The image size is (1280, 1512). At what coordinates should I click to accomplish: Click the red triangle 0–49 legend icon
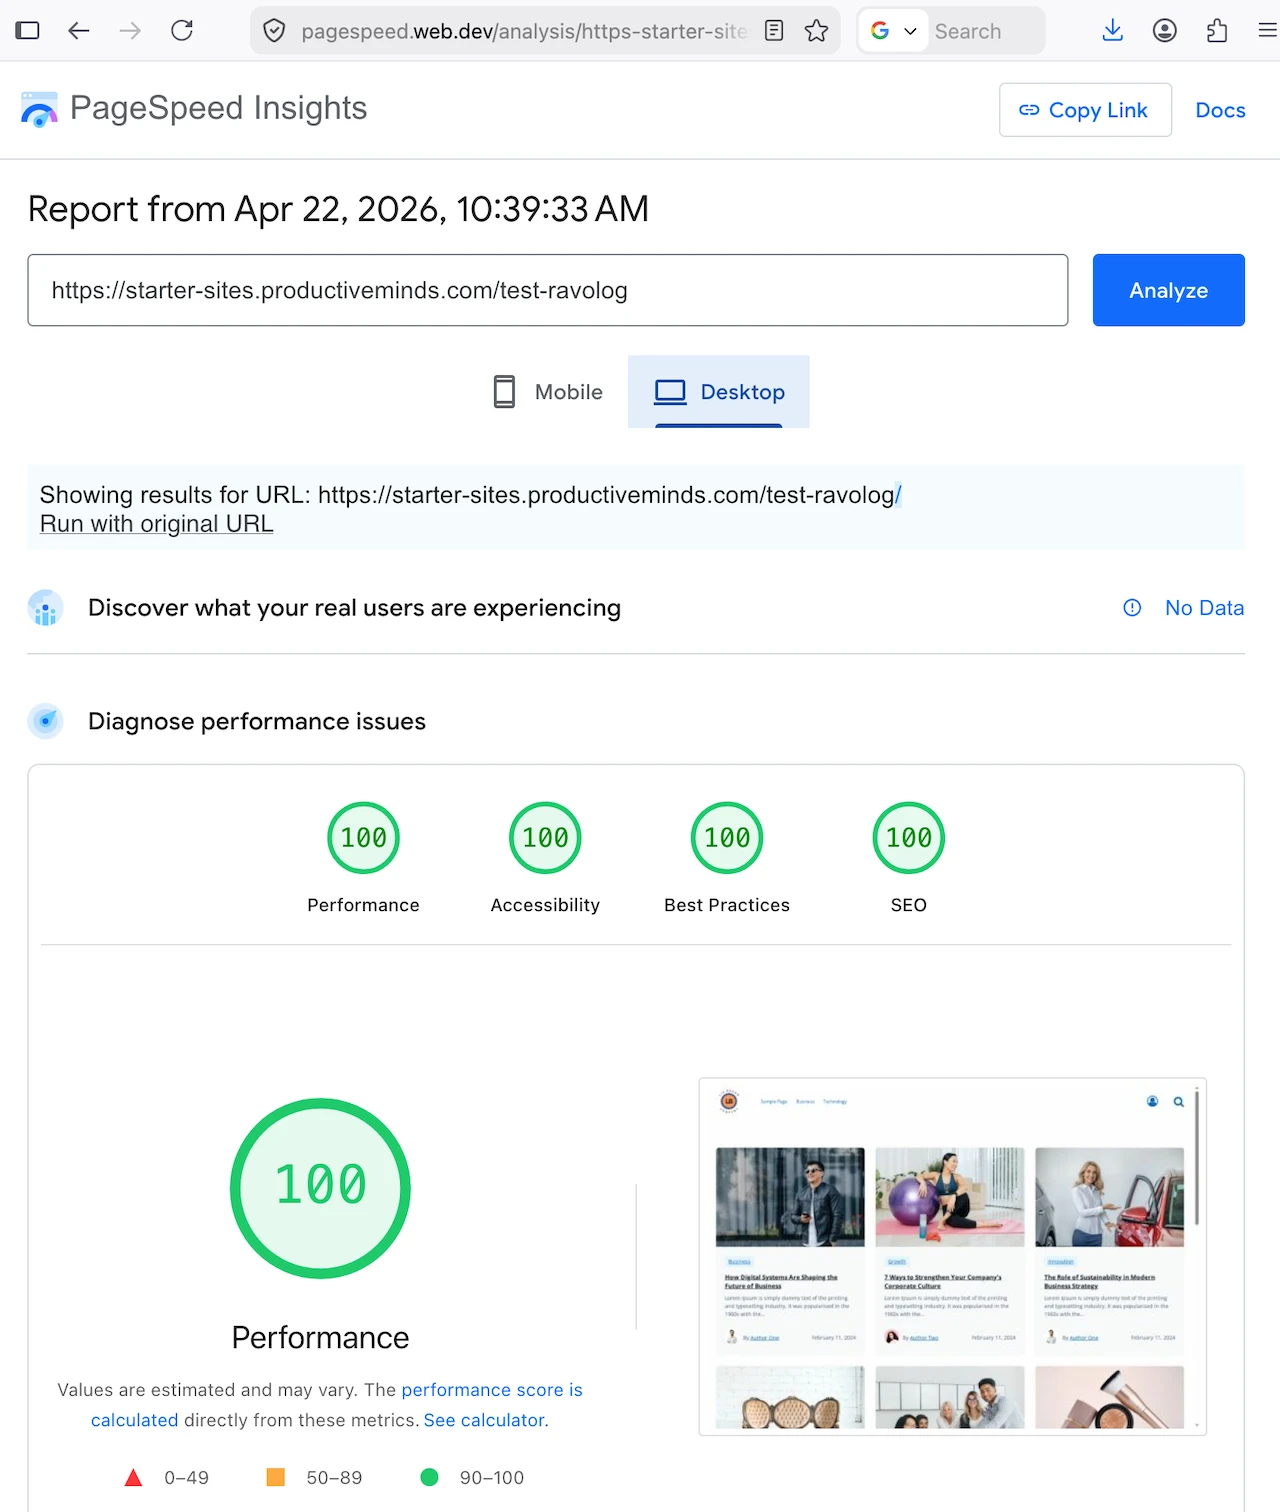133,1477
